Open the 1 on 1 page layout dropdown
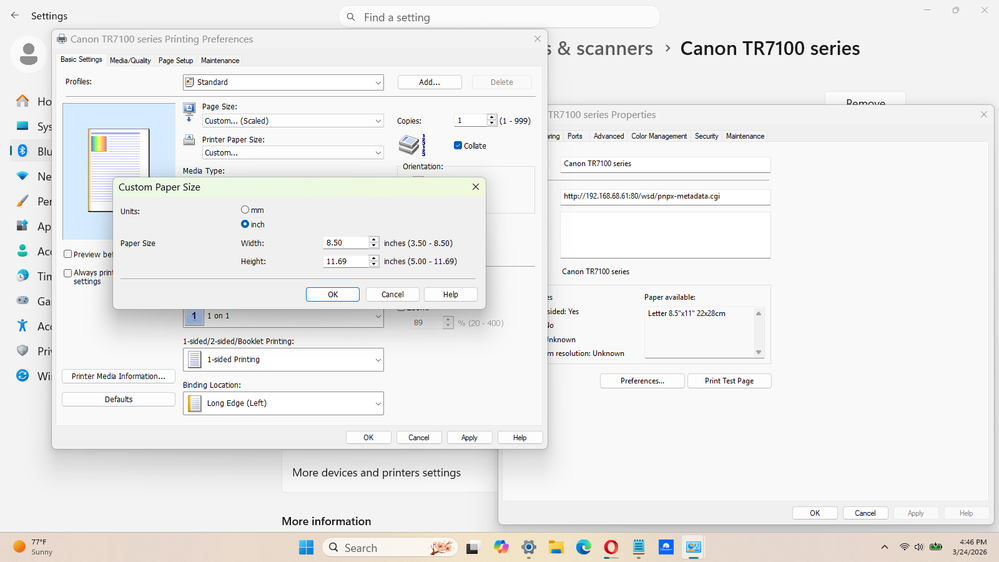999x562 pixels. coord(284,316)
